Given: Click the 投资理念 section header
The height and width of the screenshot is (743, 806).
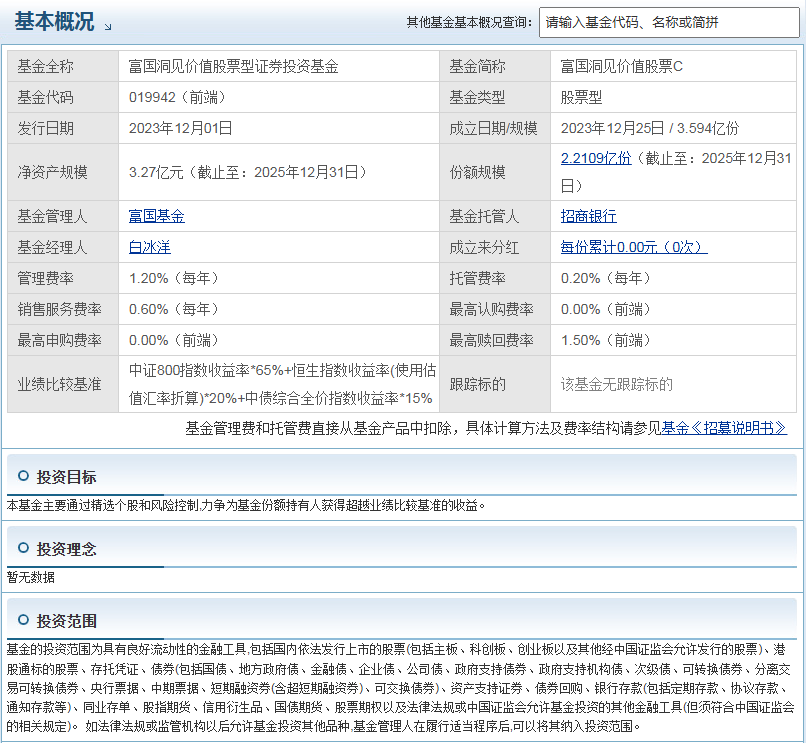Looking at the screenshot, I should click(66, 549).
